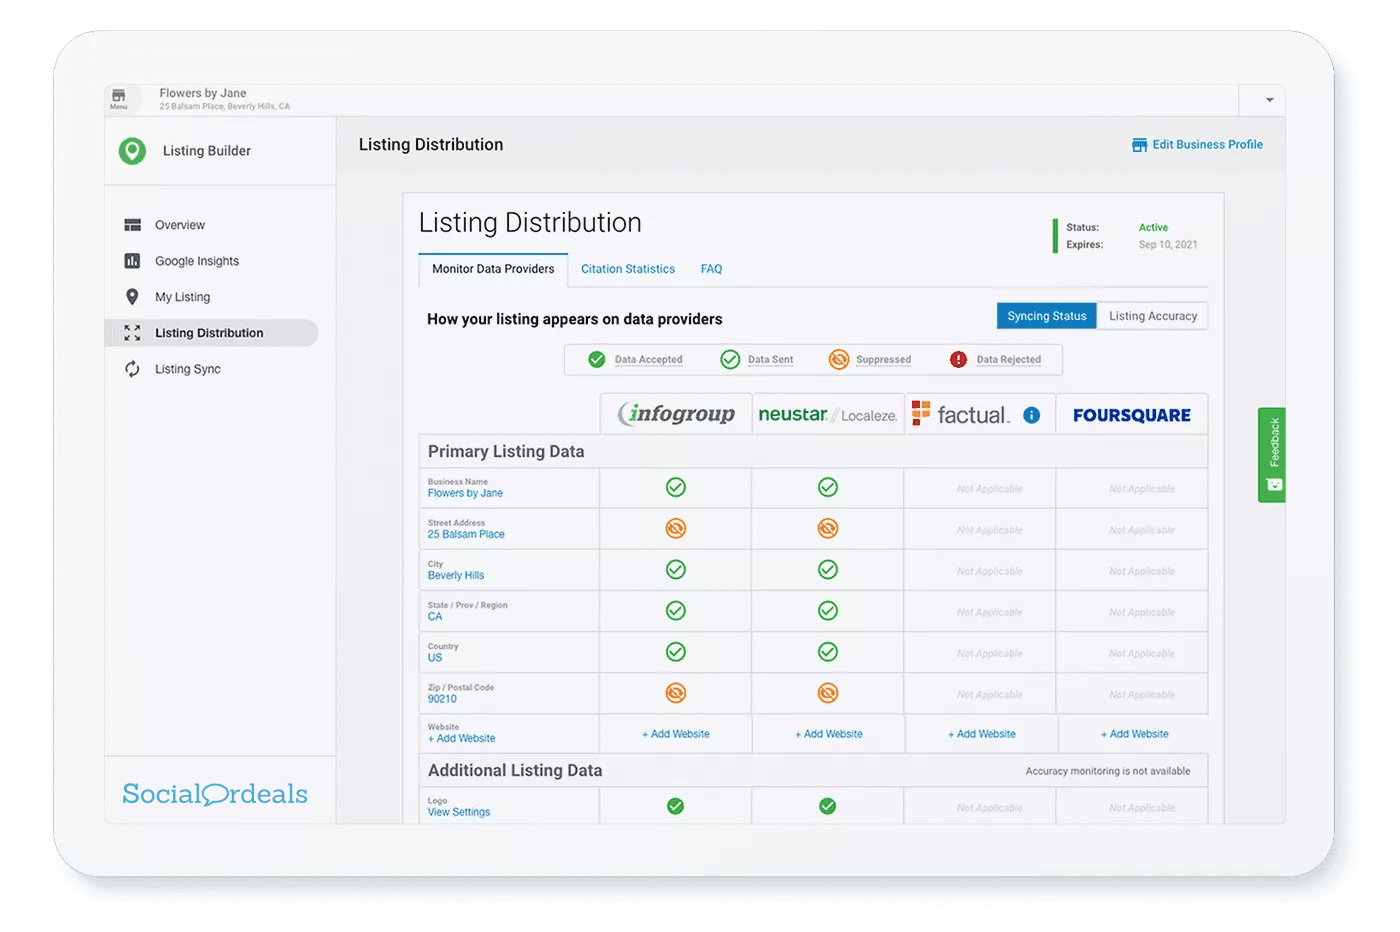
Task: Open the FAQ tab
Action: [x=711, y=269]
